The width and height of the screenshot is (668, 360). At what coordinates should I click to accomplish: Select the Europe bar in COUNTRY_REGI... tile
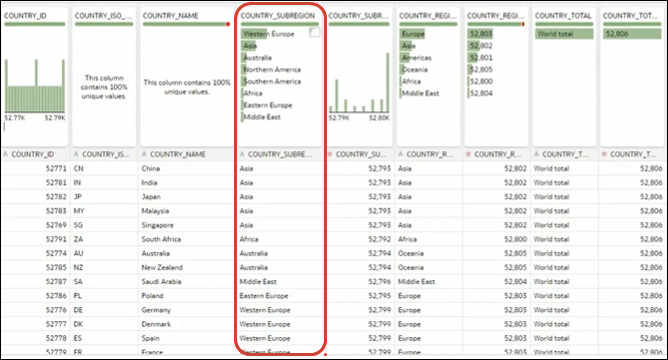[412, 34]
